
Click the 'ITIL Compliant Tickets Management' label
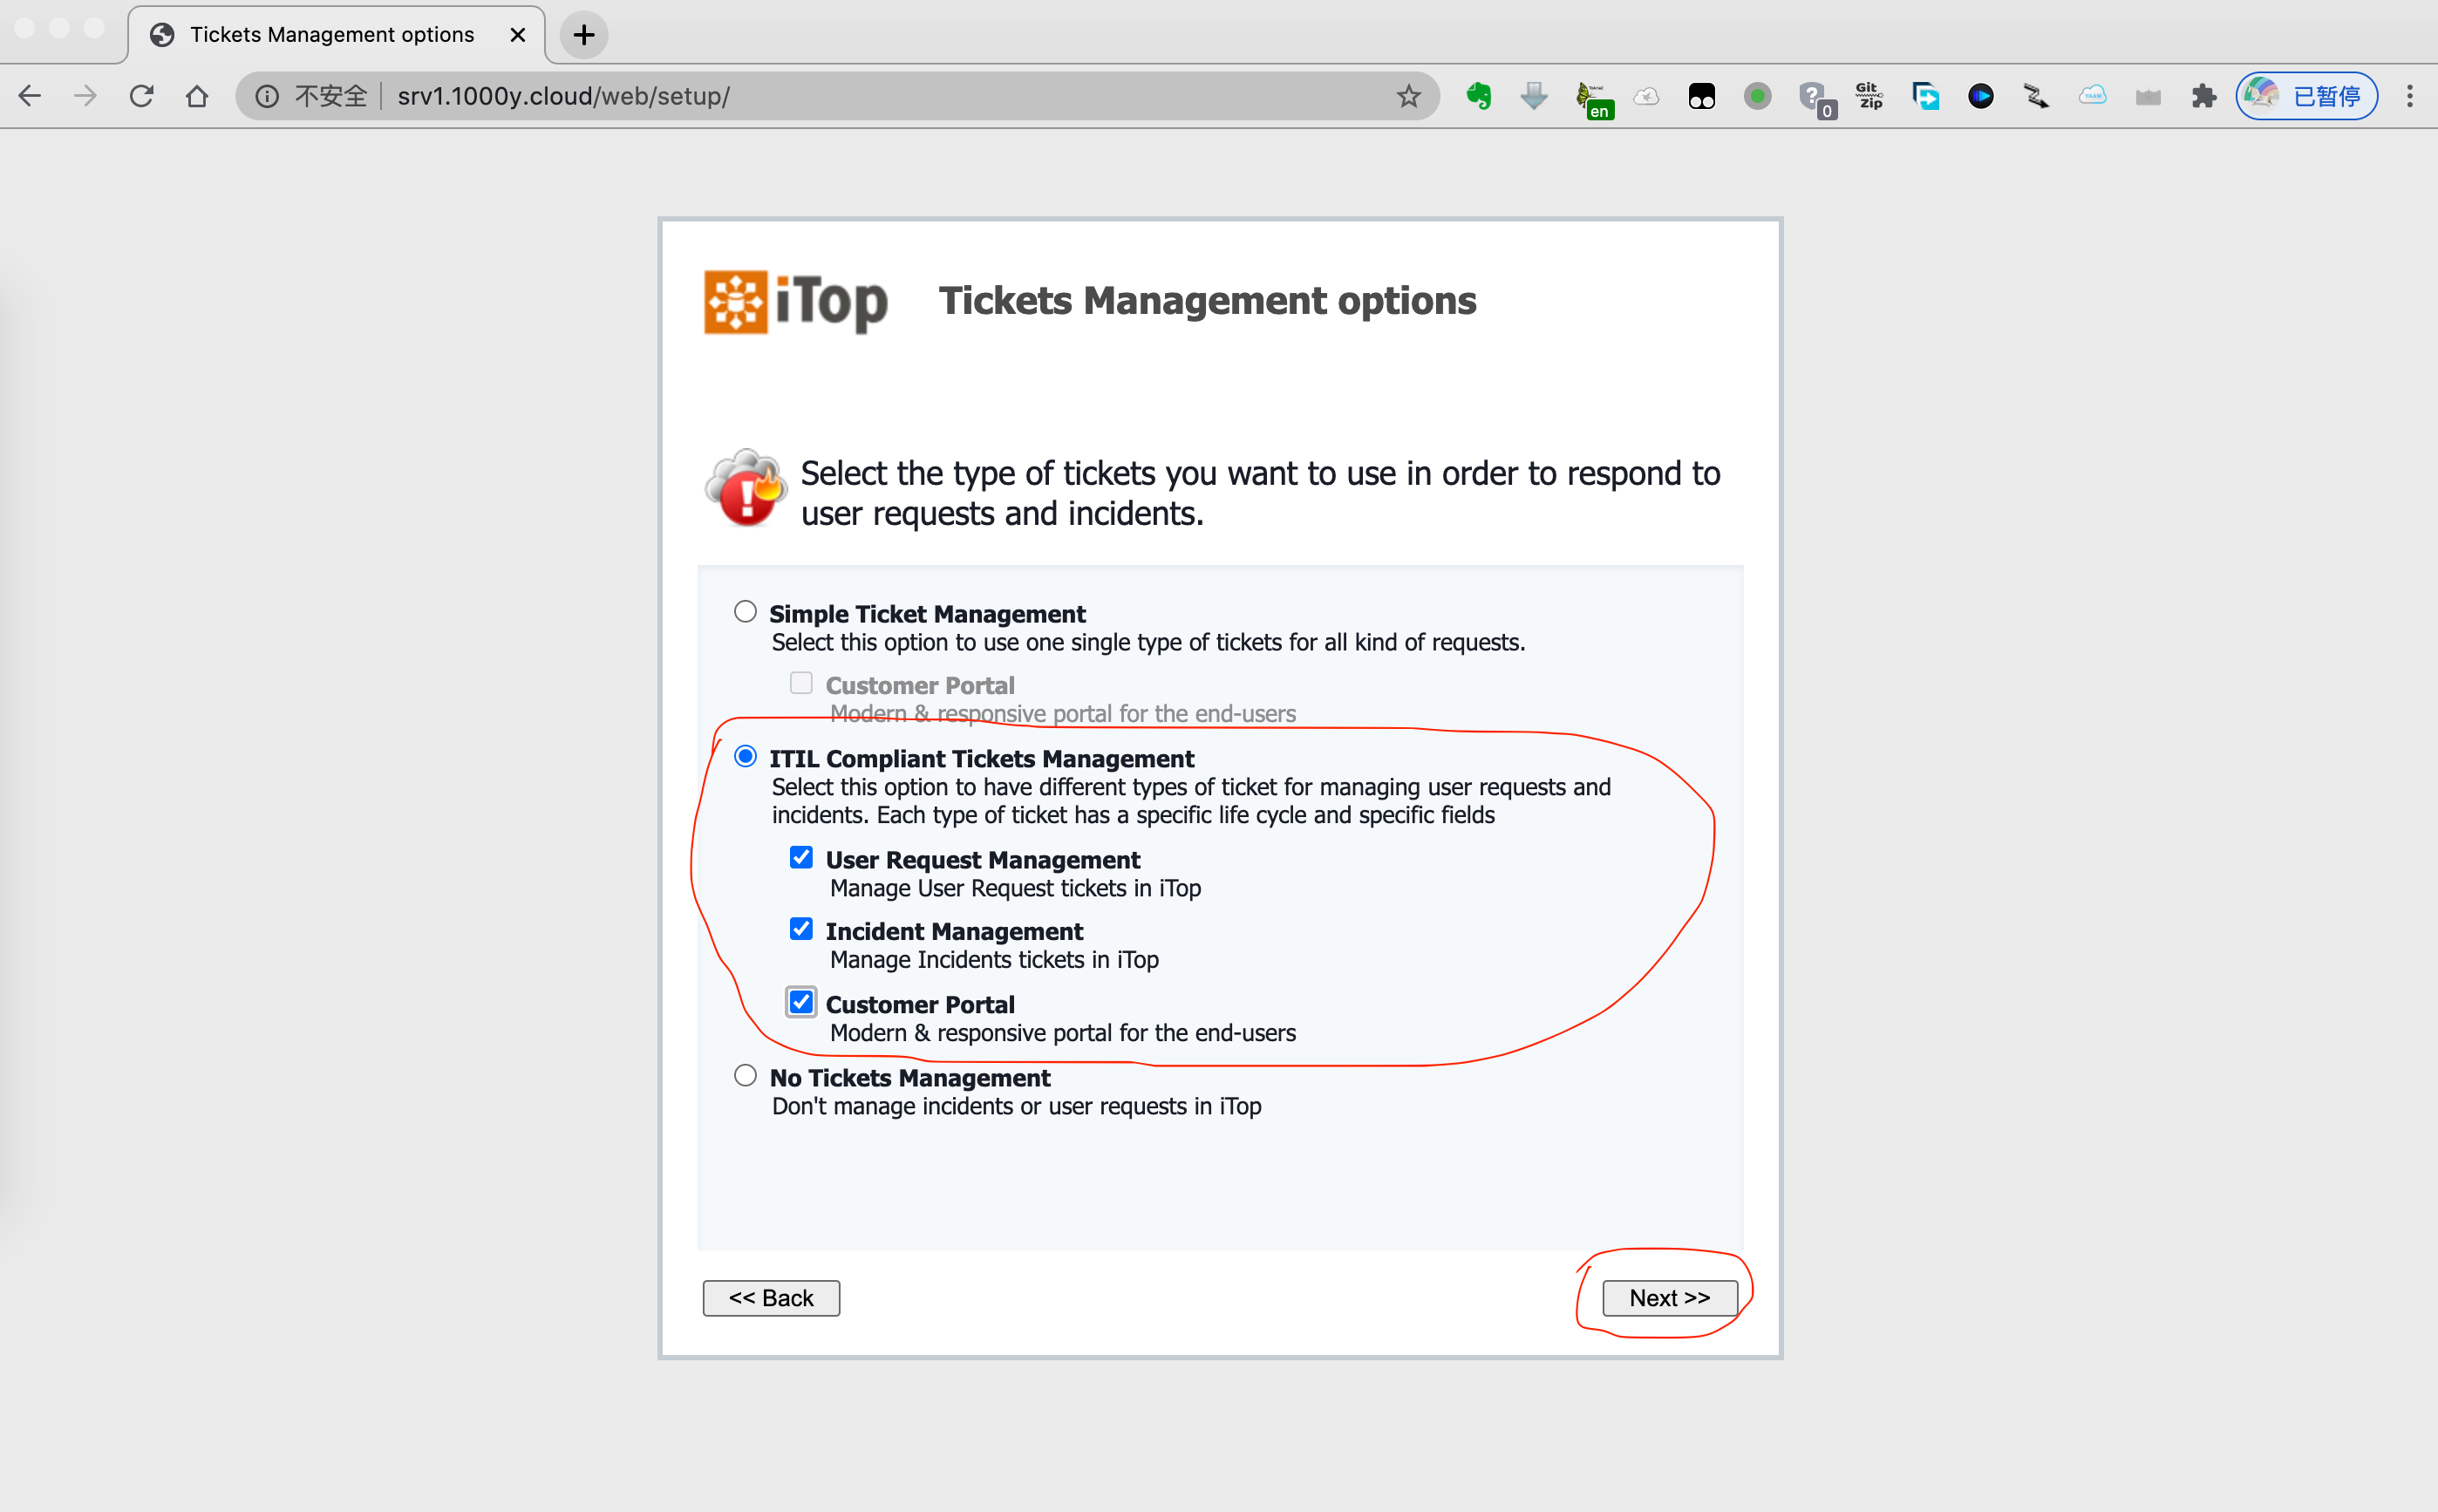click(x=981, y=758)
